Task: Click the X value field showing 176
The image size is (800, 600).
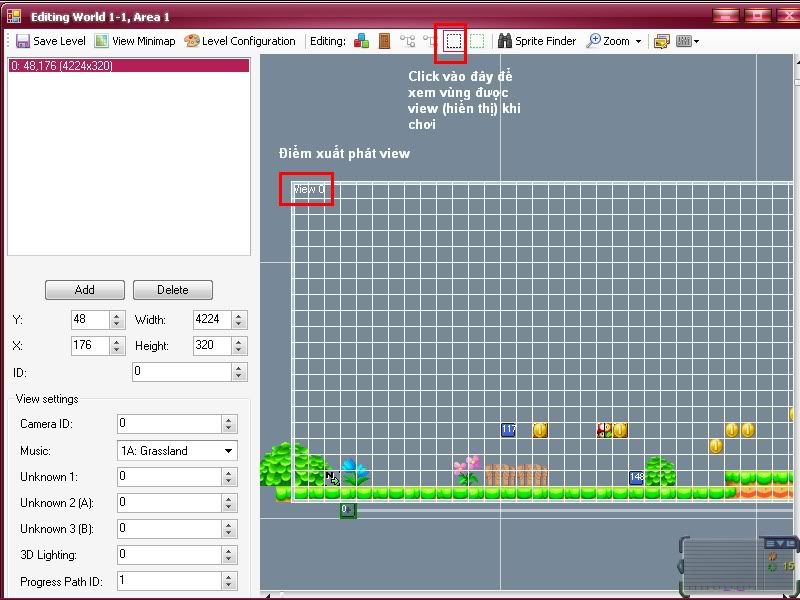Action: click(90, 345)
